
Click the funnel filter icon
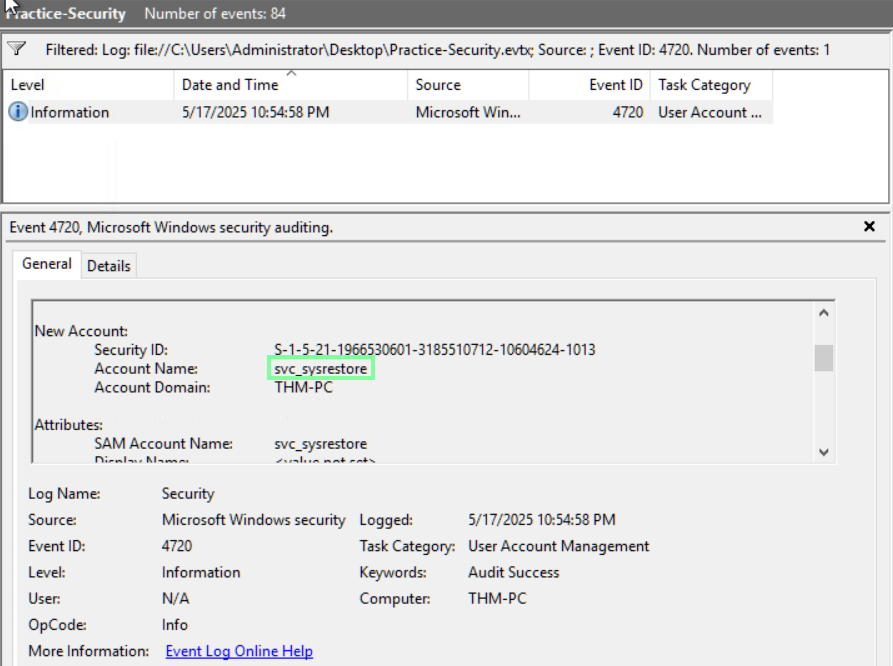[17, 49]
